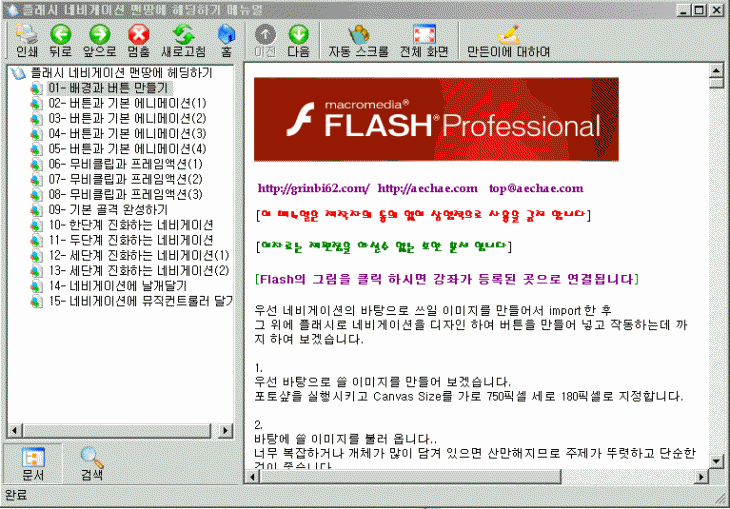Click the Macromedia Flash Professional banner image
The image size is (730, 509).
pos(436,120)
